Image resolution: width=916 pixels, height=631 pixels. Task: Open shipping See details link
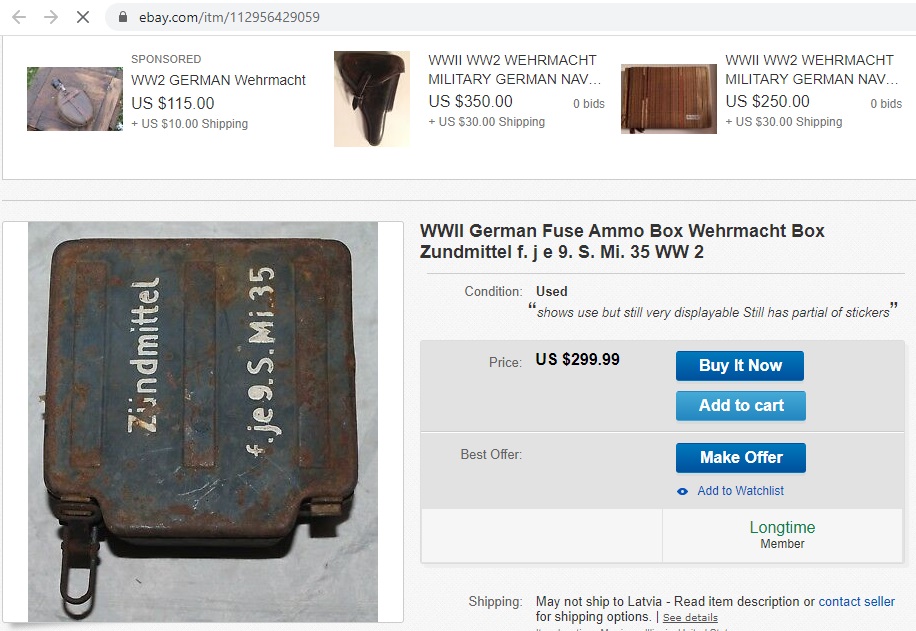click(x=690, y=618)
